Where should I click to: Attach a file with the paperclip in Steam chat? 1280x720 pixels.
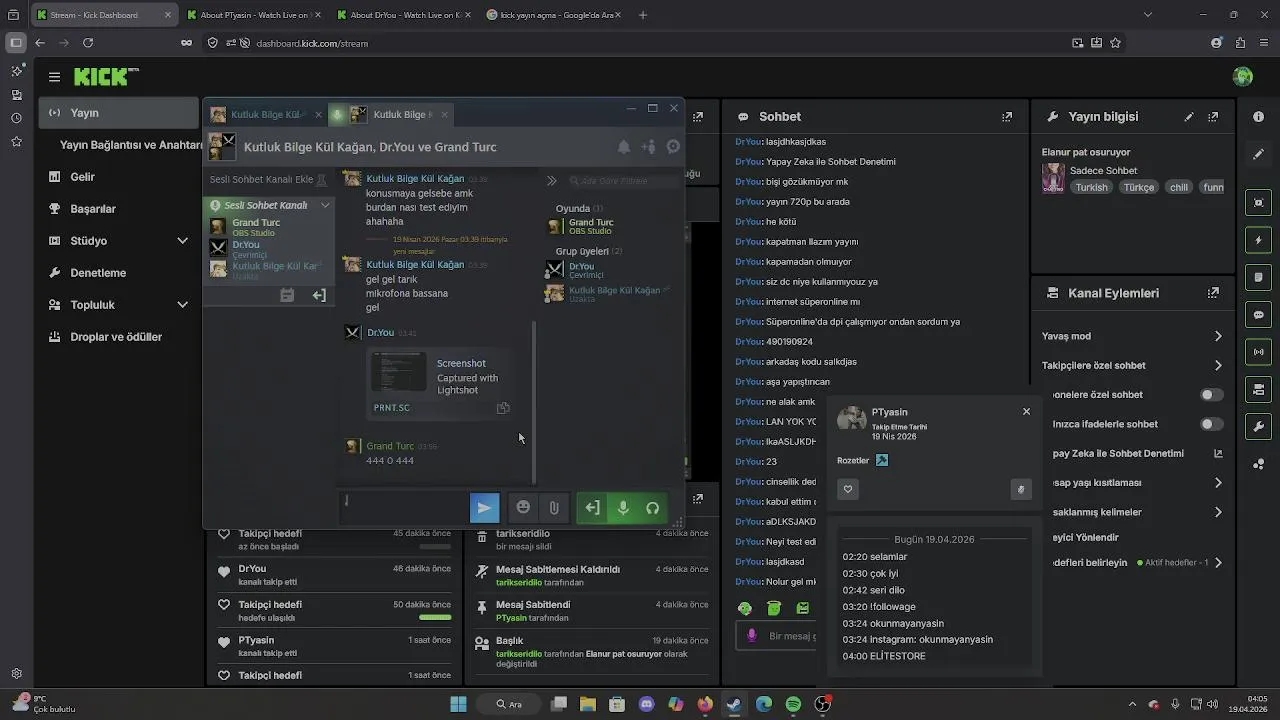click(x=553, y=508)
